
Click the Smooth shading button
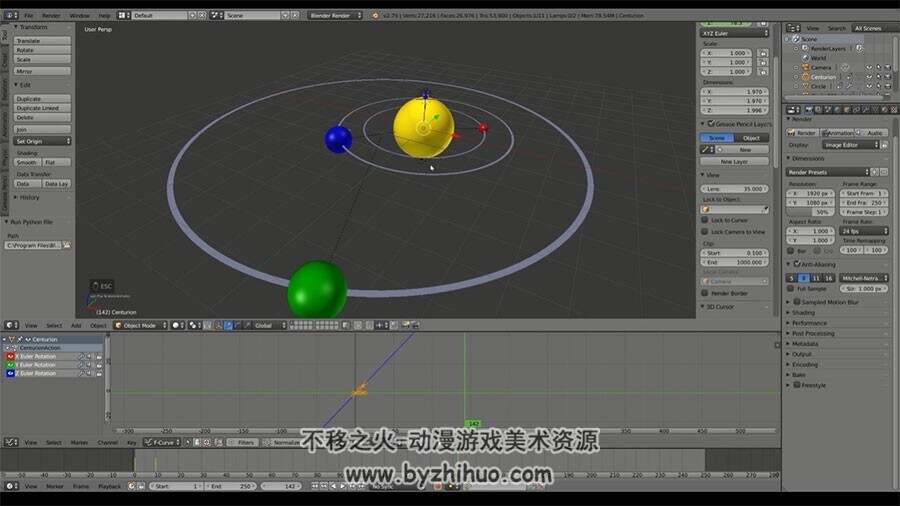(x=27, y=162)
